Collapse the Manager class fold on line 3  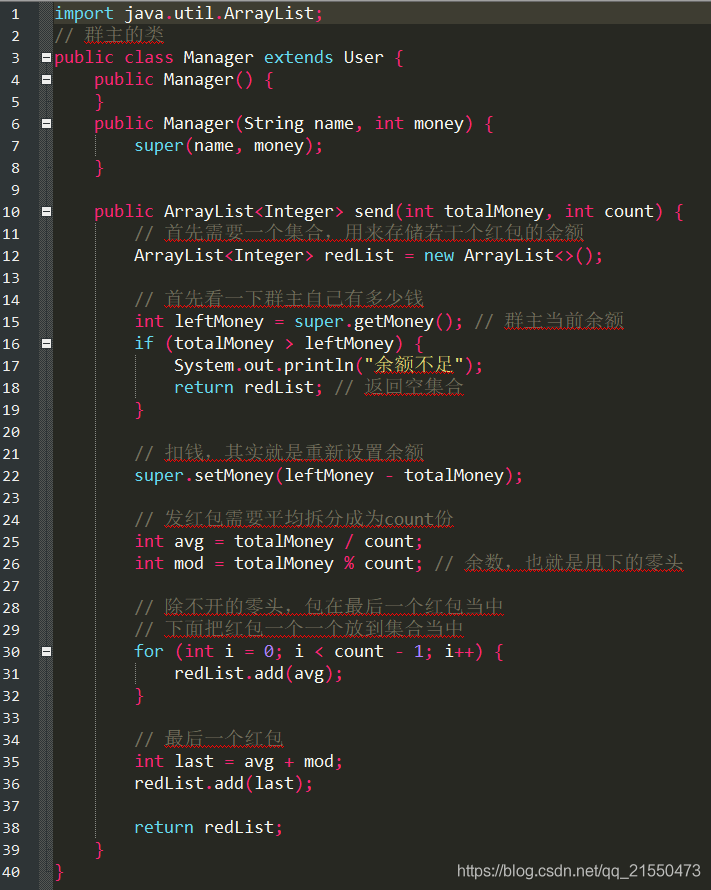tap(47, 57)
